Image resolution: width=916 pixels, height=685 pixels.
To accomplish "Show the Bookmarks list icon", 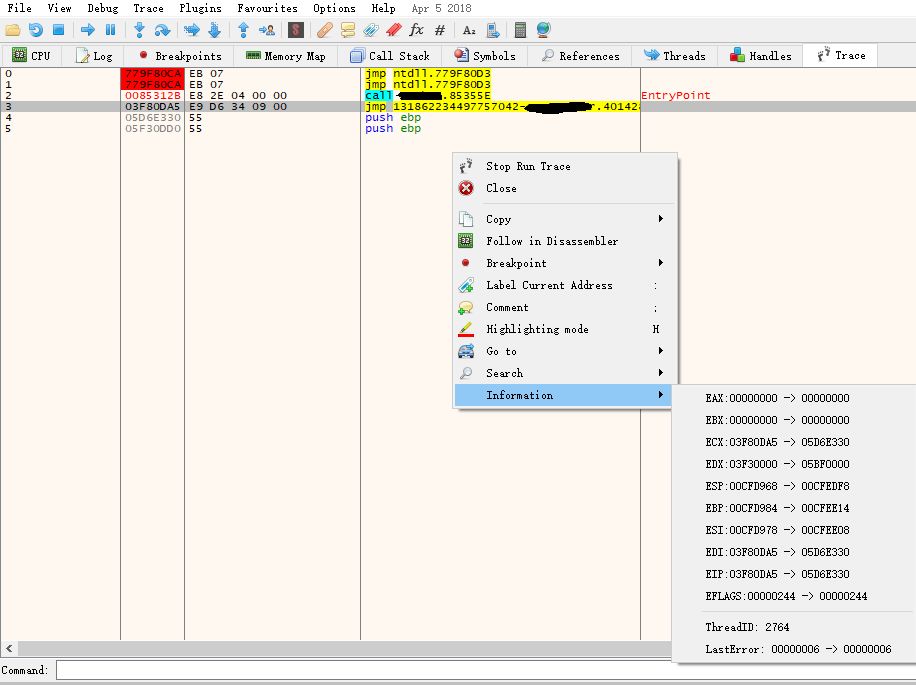I will pyautogui.click(x=394, y=30).
